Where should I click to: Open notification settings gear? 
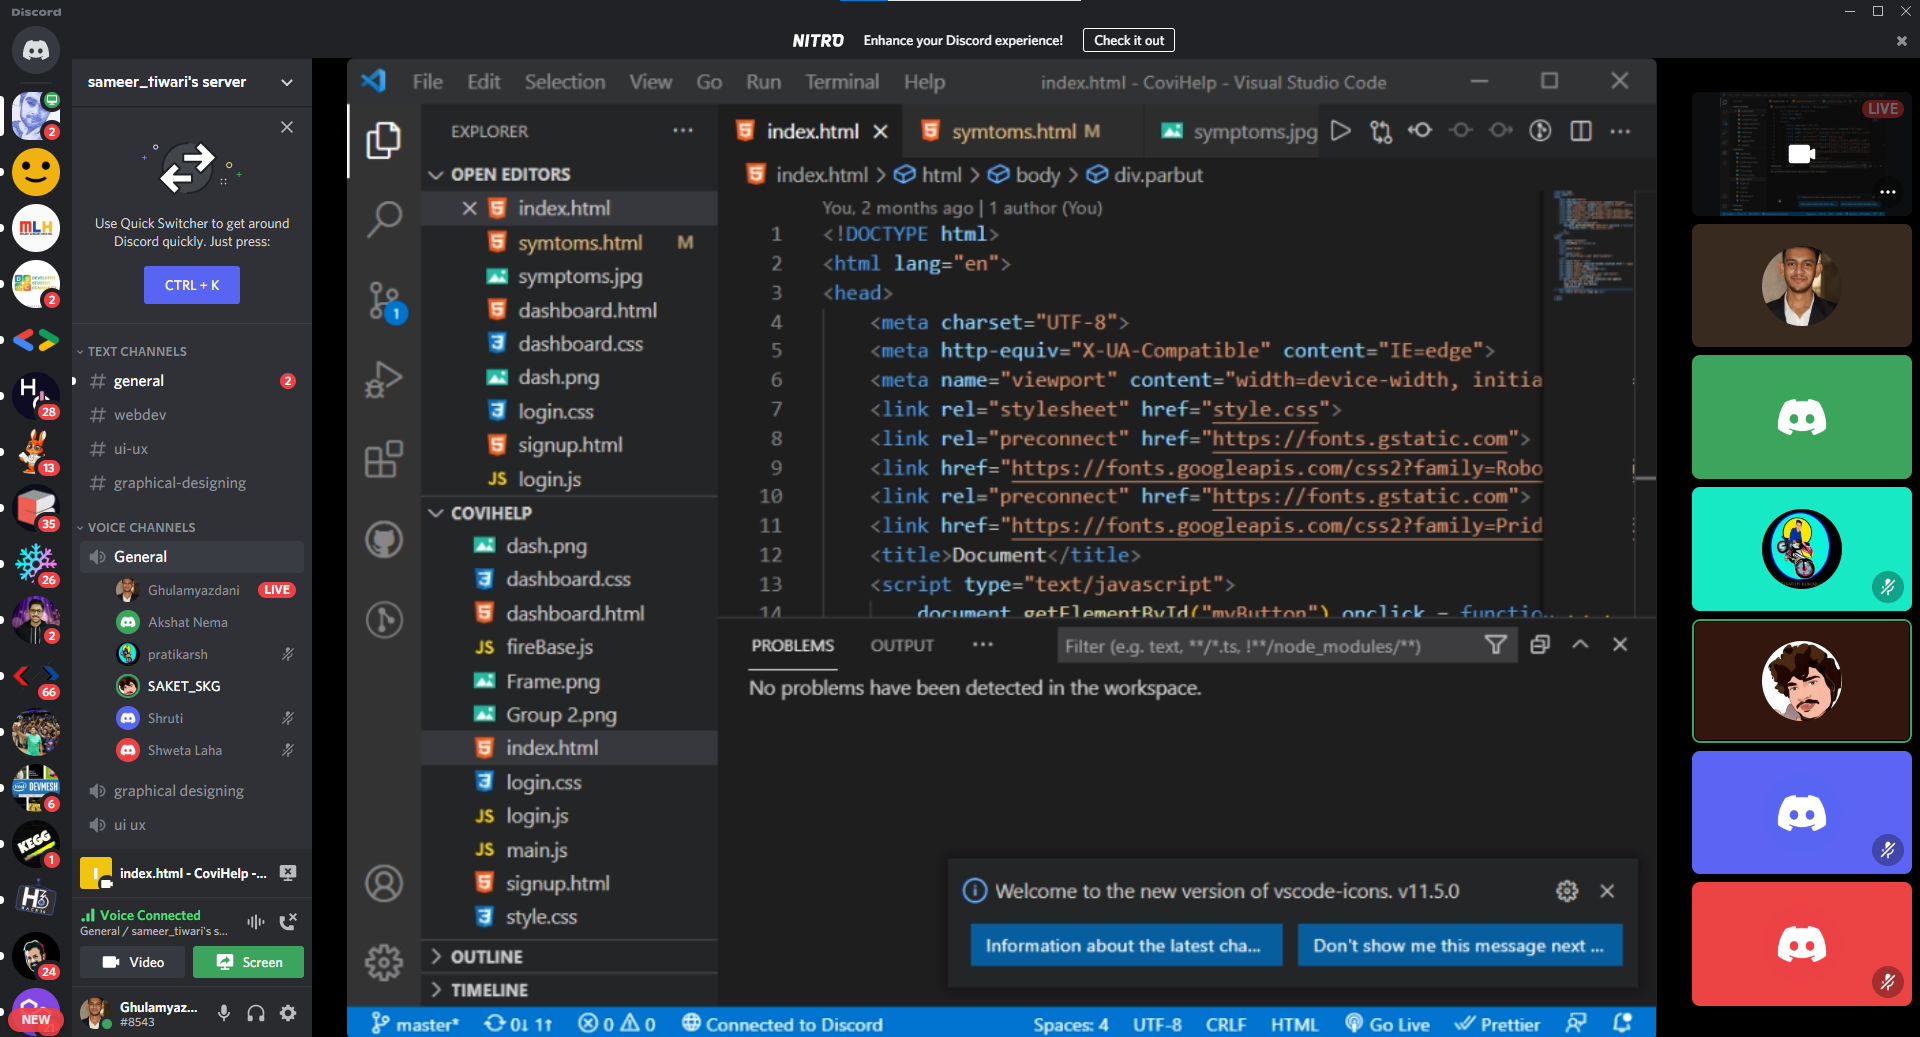coord(1567,891)
